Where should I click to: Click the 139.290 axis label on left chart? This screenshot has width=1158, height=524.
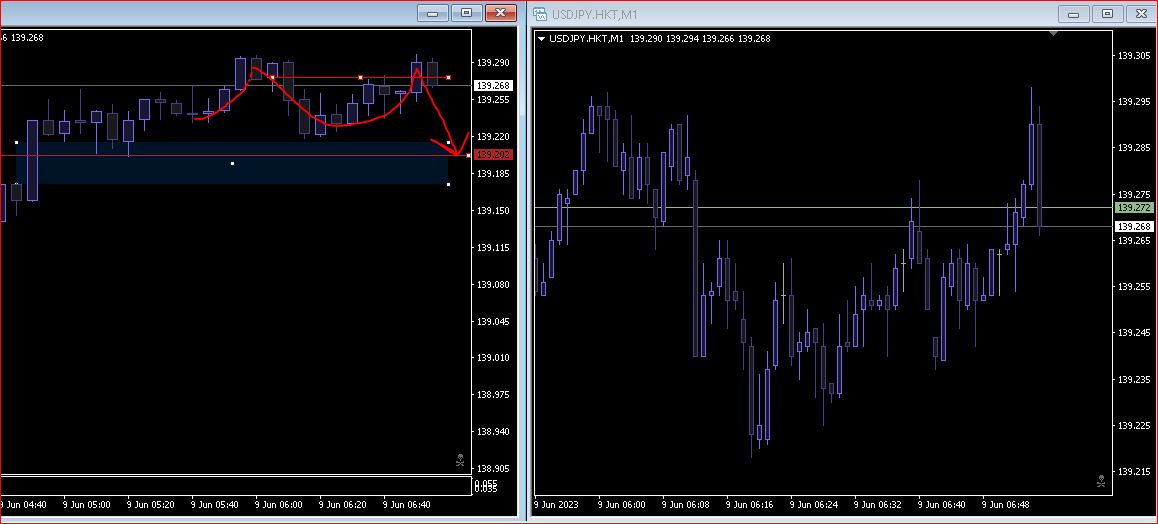tap(495, 63)
